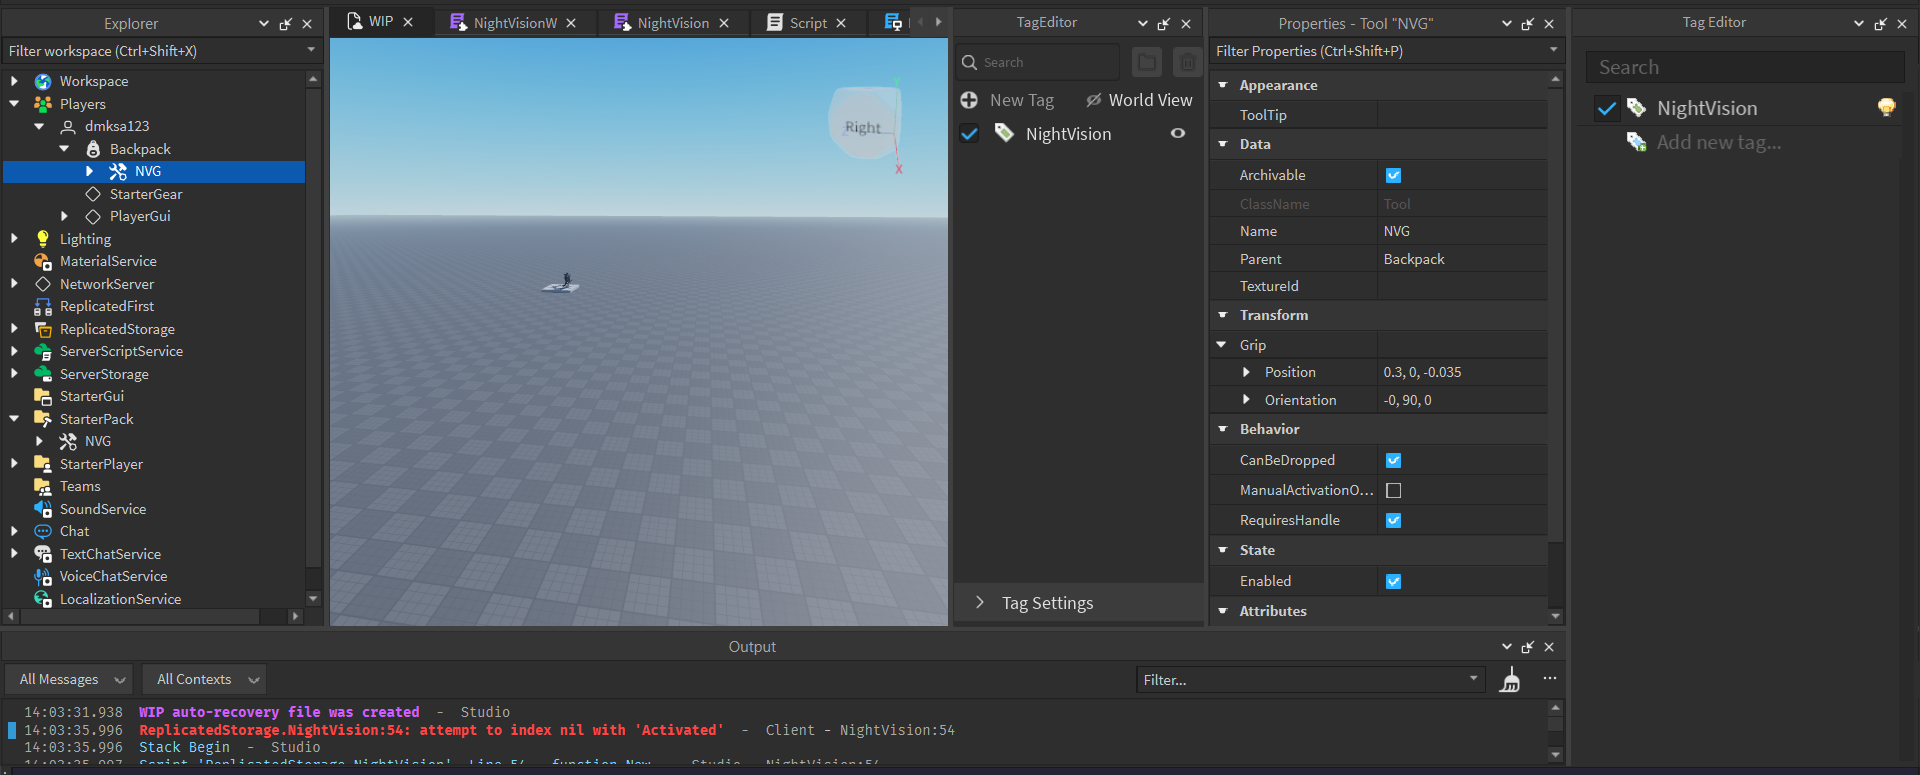Screen dimensions: 1920x775
Task: Switch to the Script tab
Action: point(807,23)
